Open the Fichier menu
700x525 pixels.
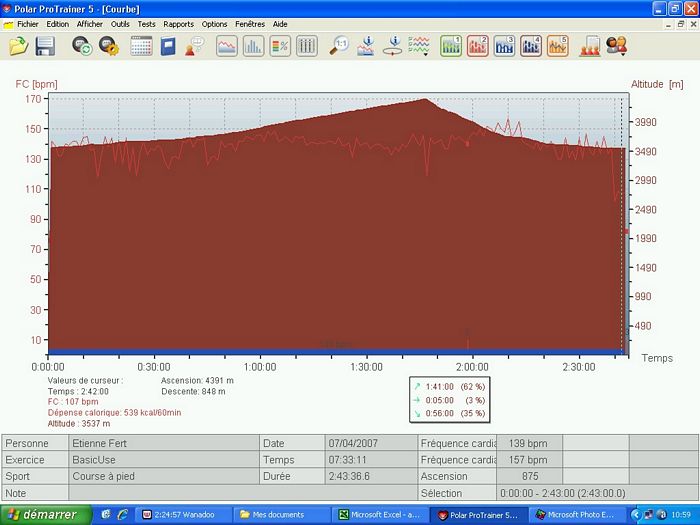pyautogui.click(x=27, y=24)
